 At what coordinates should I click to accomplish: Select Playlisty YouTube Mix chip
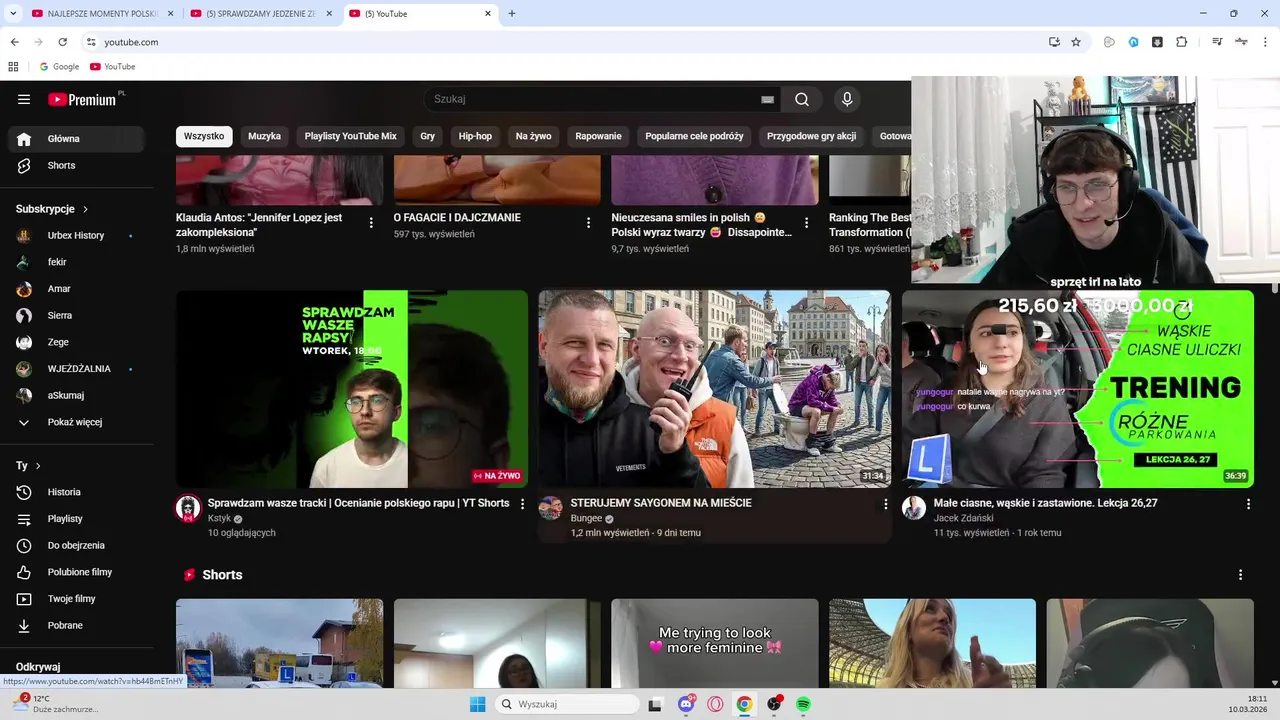tap(351, 136)
